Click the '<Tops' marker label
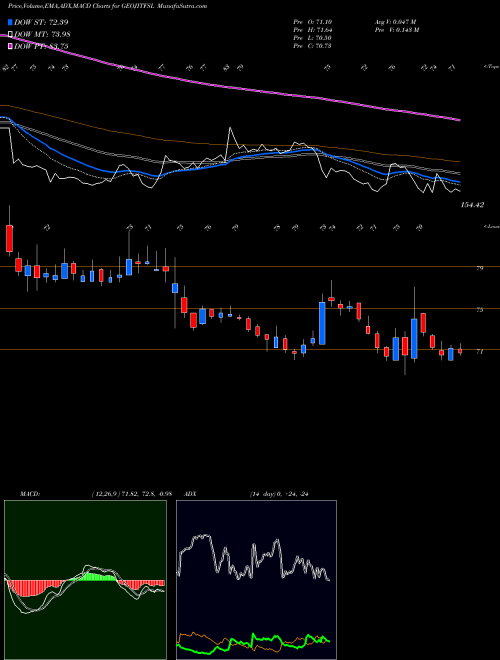Screen dimensions: 500x660 [x=491, y=67]
